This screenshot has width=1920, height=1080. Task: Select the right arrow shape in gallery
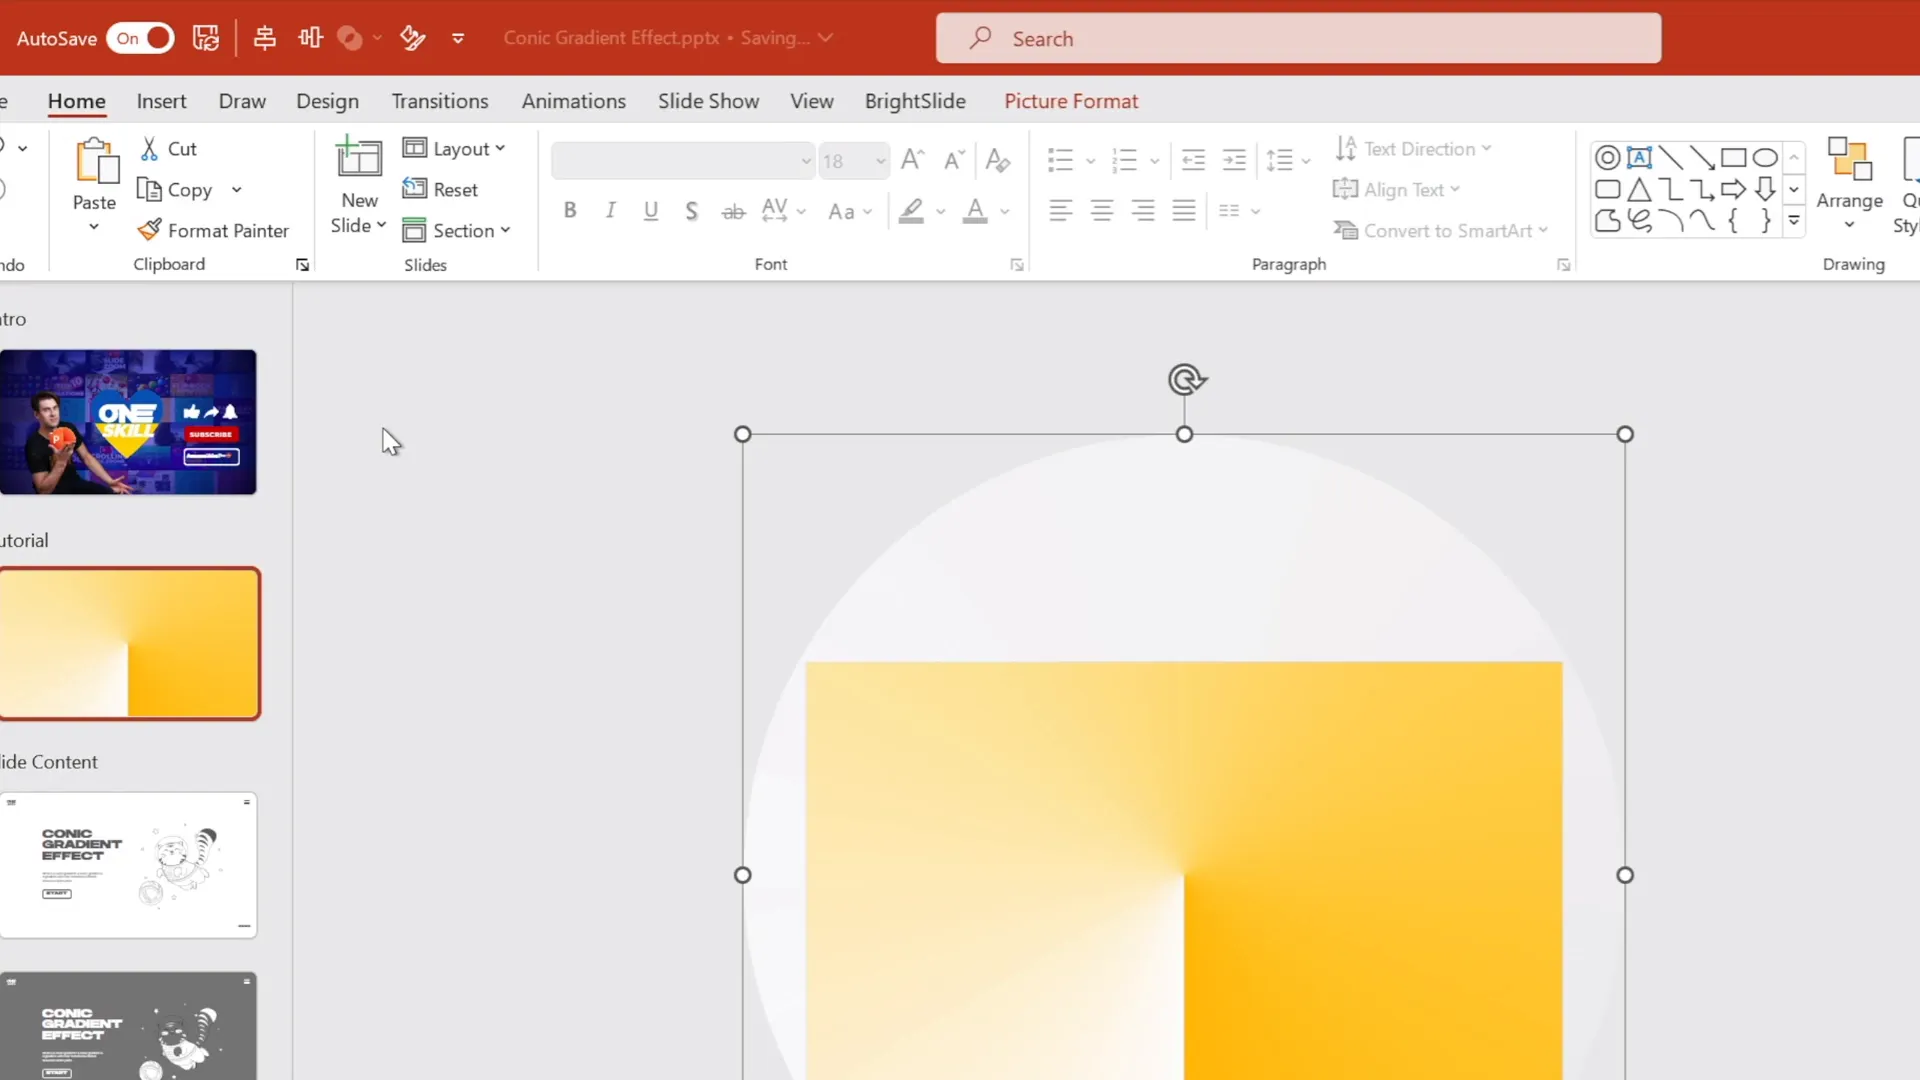click(1734, 189)
